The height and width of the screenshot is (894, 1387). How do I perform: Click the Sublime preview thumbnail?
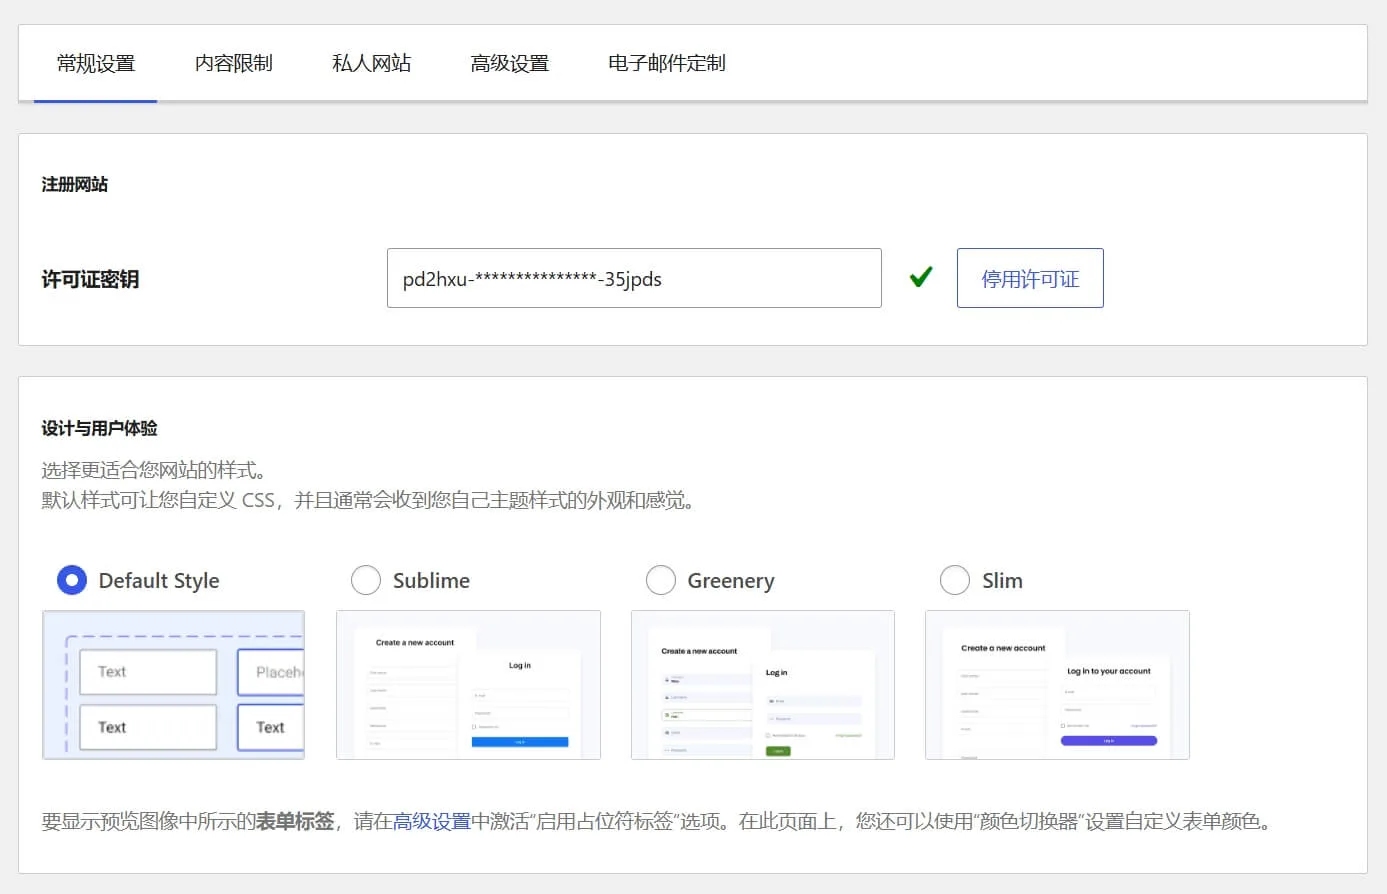click(x=467, y=685)
